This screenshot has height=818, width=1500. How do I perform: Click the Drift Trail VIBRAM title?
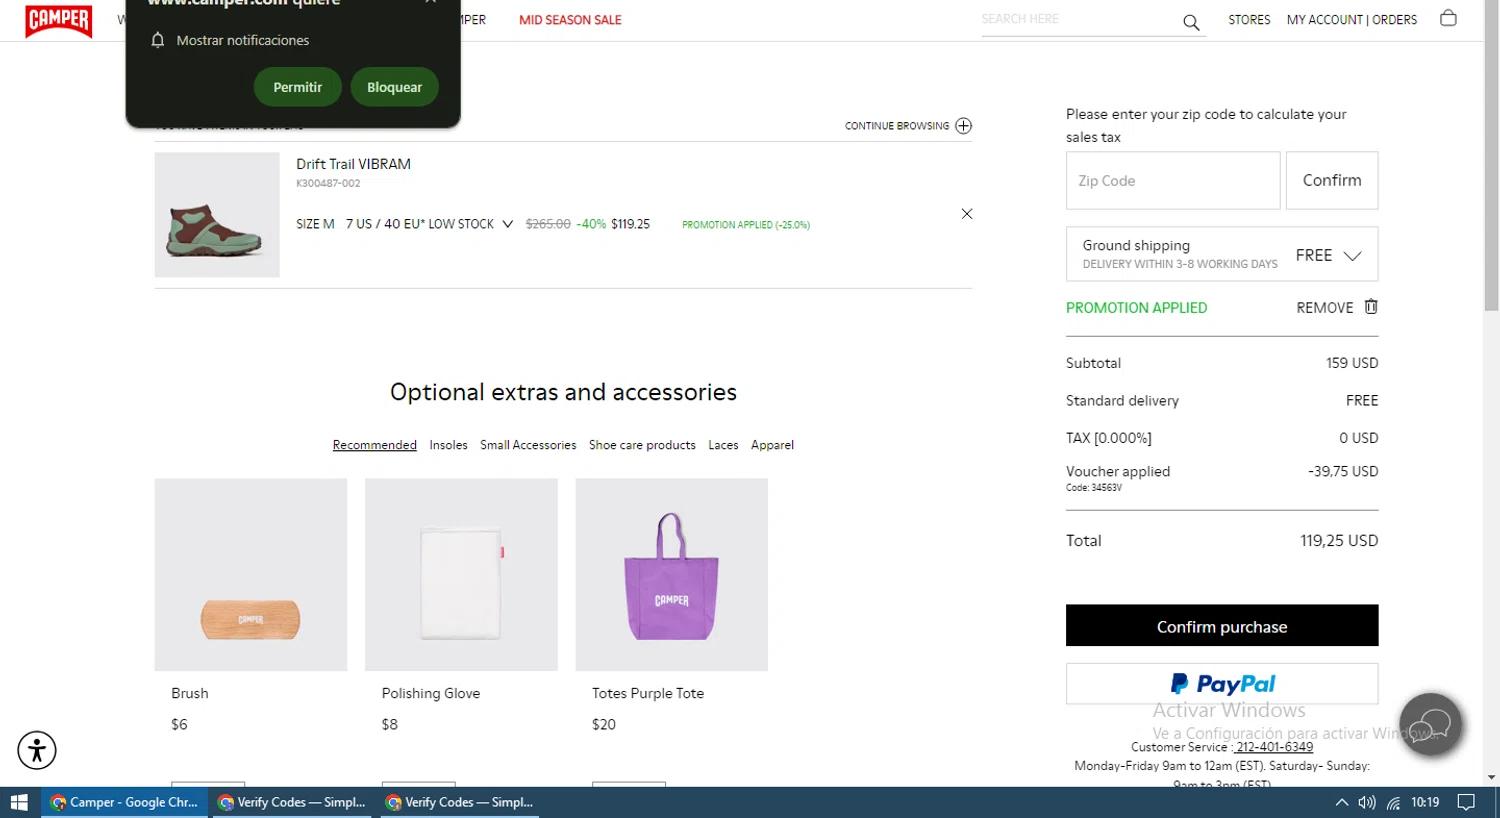point(353,164)
